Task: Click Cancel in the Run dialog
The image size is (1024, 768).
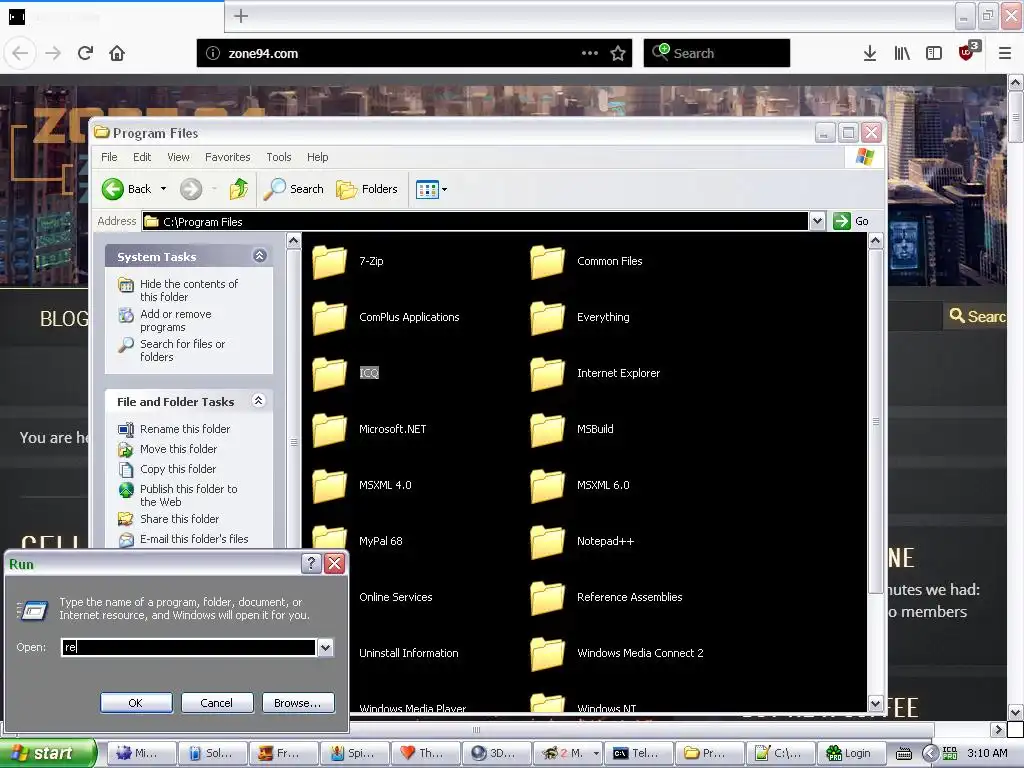Action: click(216, 703)
